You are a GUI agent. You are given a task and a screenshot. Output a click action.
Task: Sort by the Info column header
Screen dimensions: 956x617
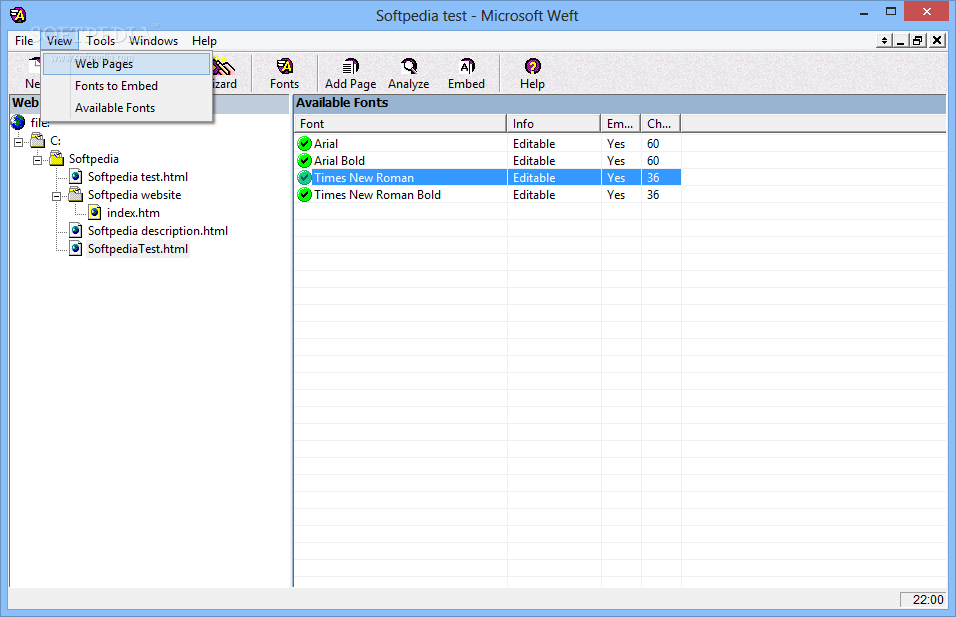554,124
